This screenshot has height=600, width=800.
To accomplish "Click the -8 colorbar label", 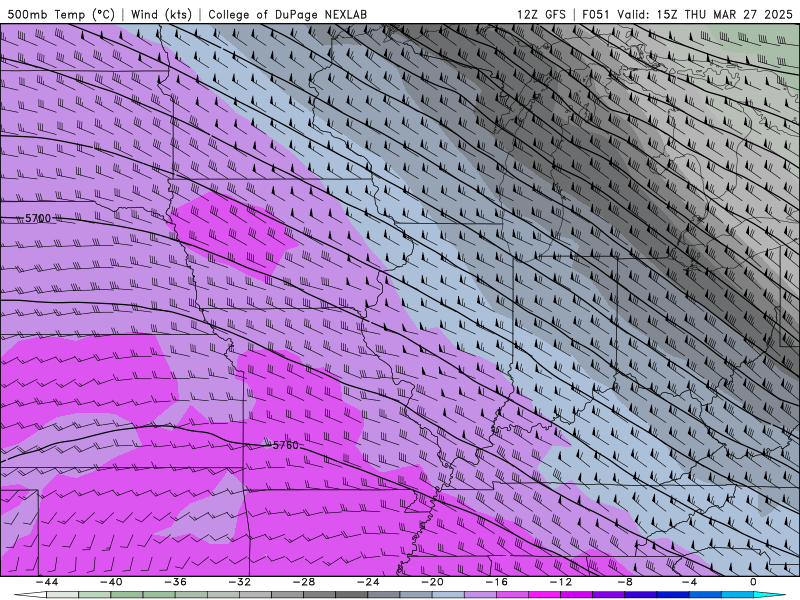I will click(625, 582).
